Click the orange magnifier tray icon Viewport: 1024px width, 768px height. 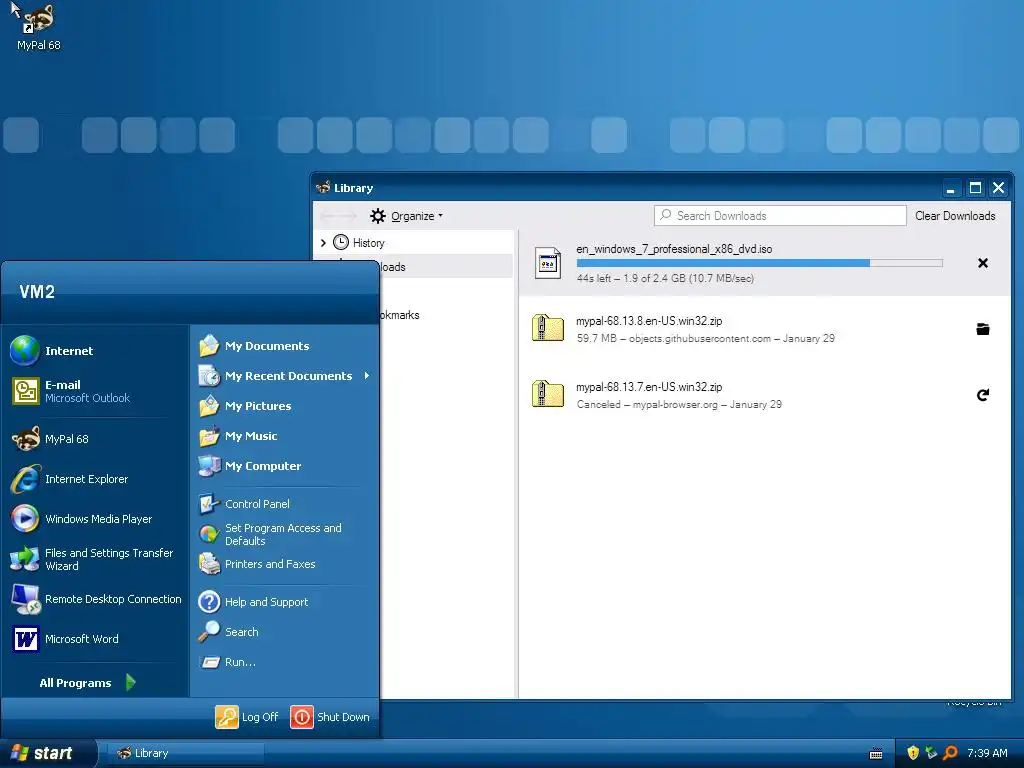(x=950, y=753)
